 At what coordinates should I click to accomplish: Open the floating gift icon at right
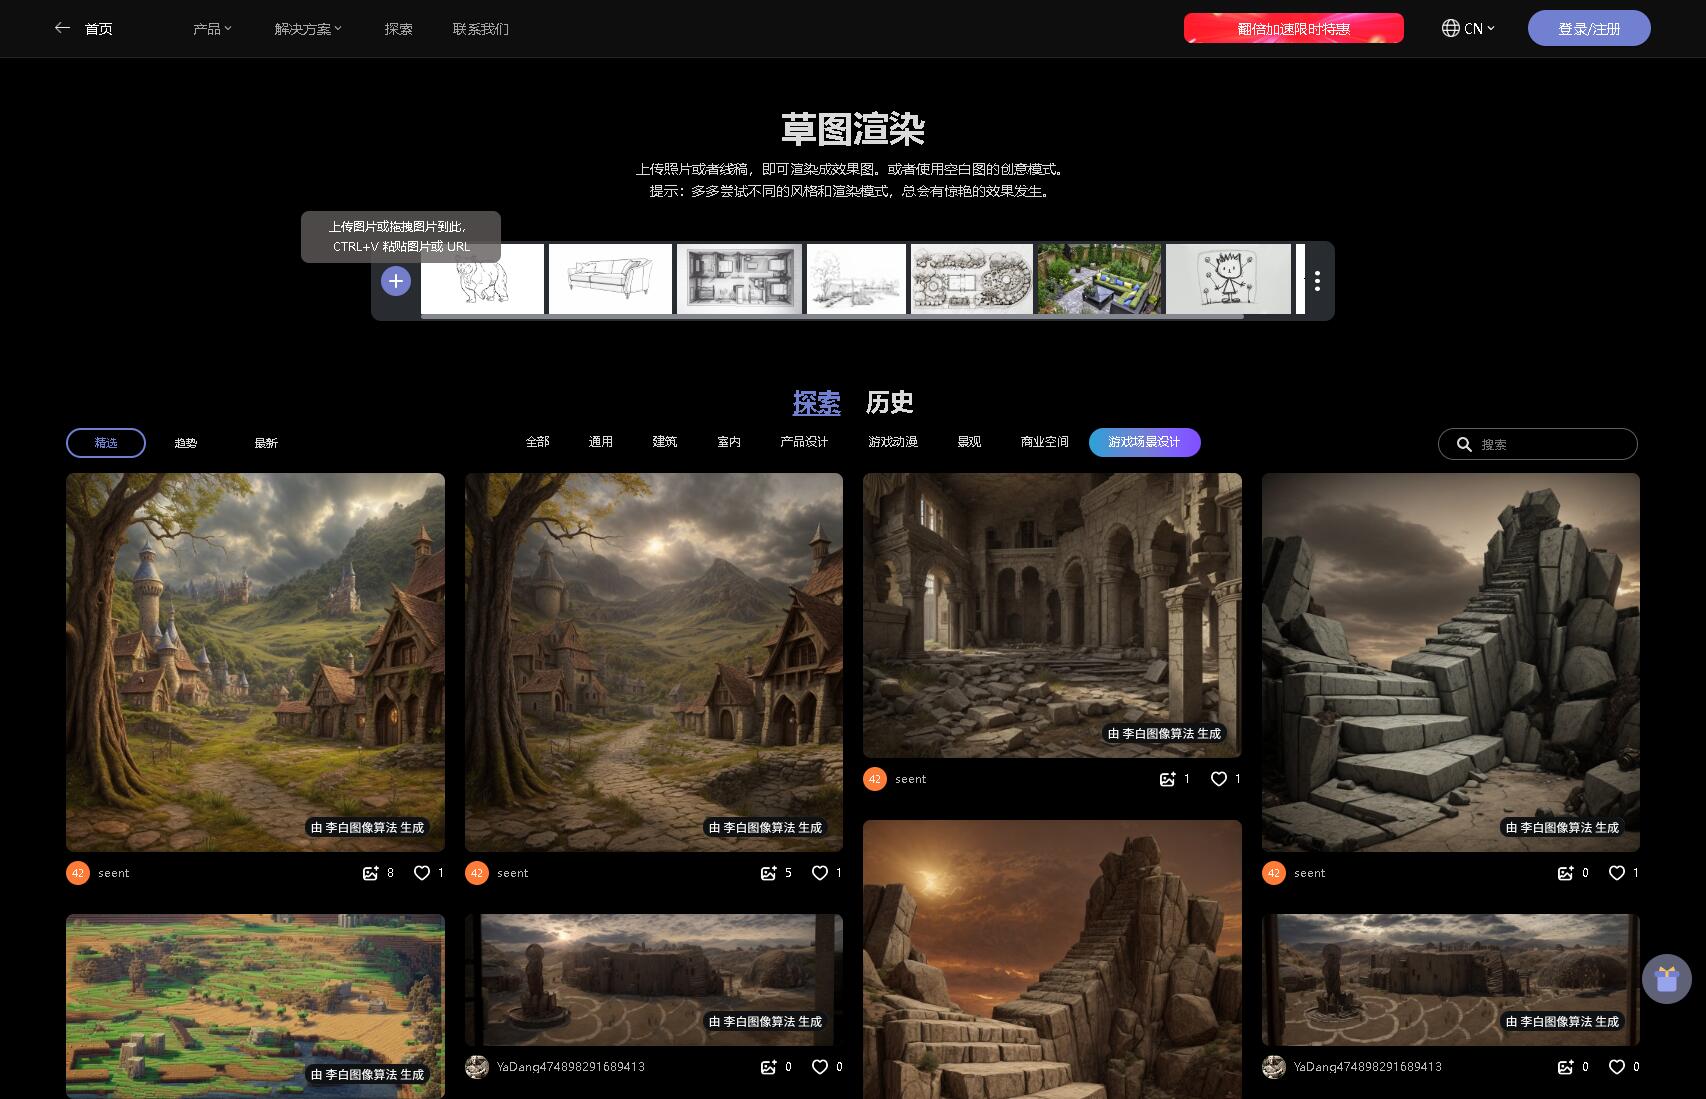click(1666, 979)
